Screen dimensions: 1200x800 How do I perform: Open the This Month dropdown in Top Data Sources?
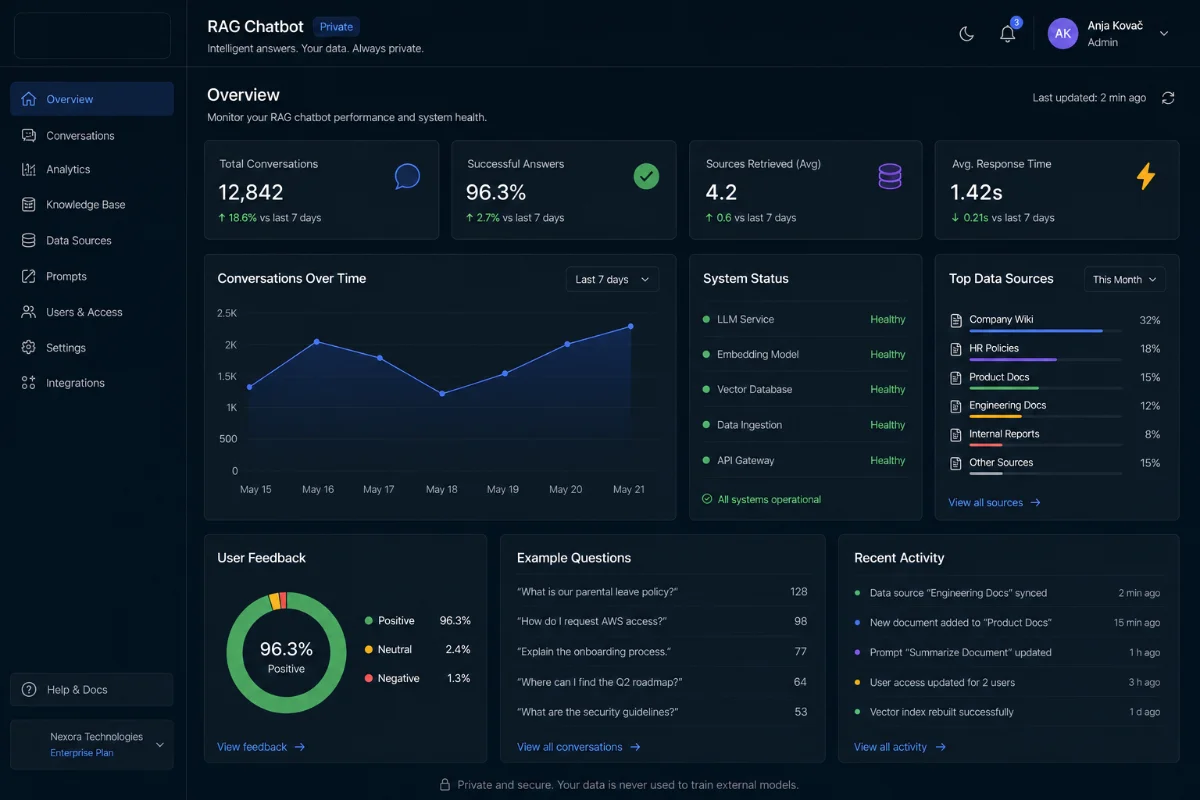(1125, 279)
